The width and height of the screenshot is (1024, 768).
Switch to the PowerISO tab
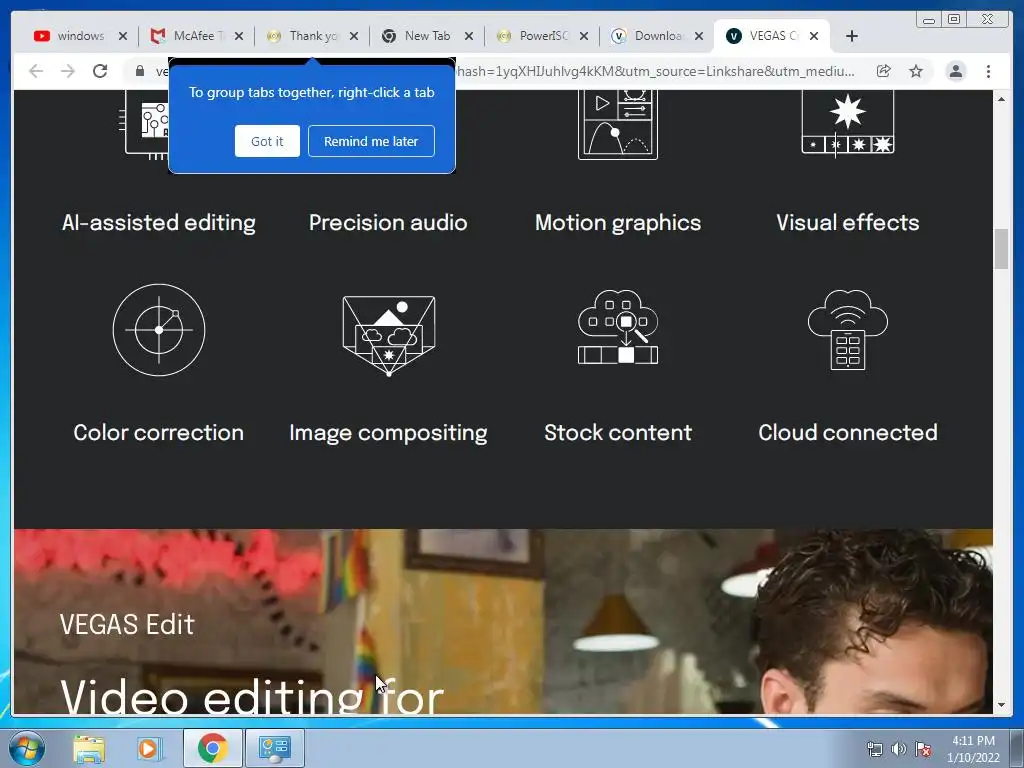coord(542,36)
